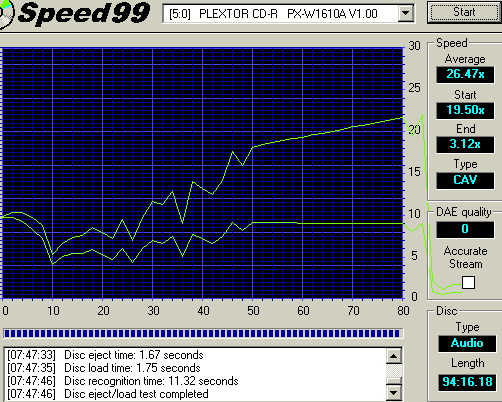Click the Start button
This screenshot has width=502, height=402.
click(464, 12)
